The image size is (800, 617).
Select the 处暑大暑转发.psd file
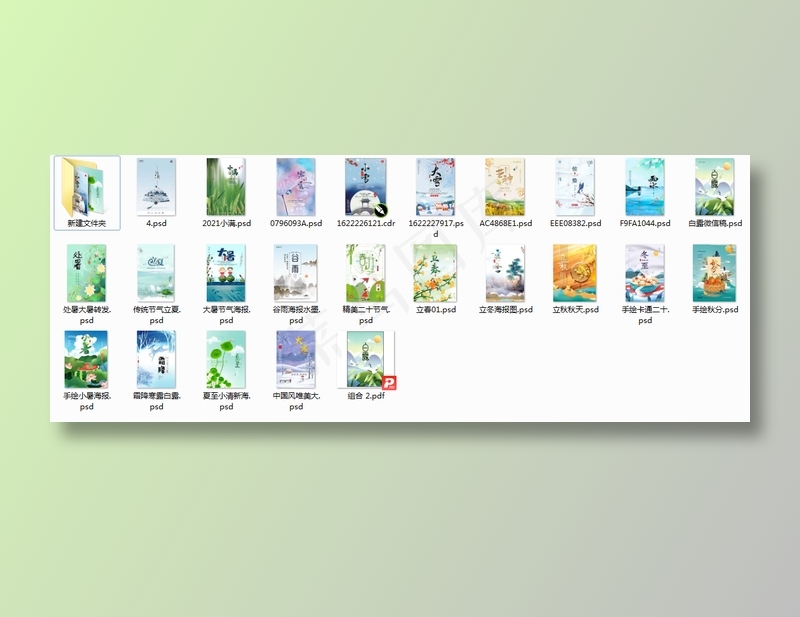[x=87, y=273]
